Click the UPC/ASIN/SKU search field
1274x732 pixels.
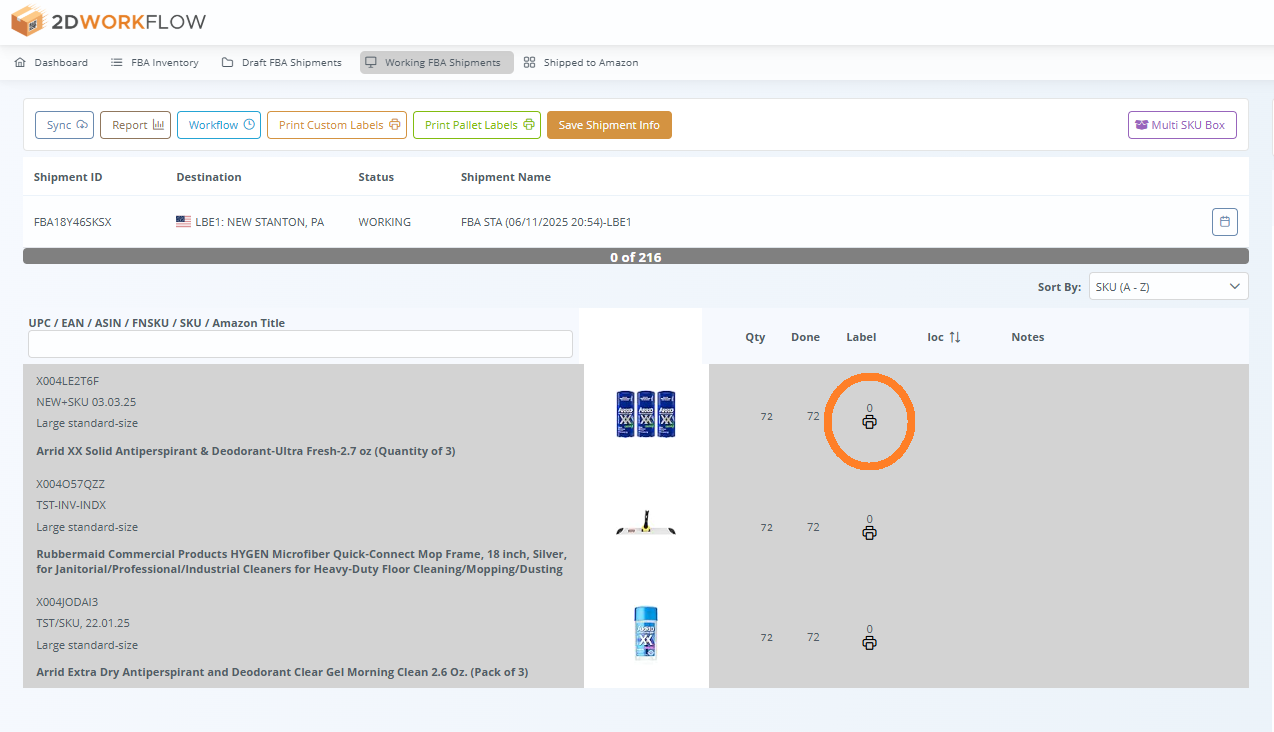click(300, 343)
